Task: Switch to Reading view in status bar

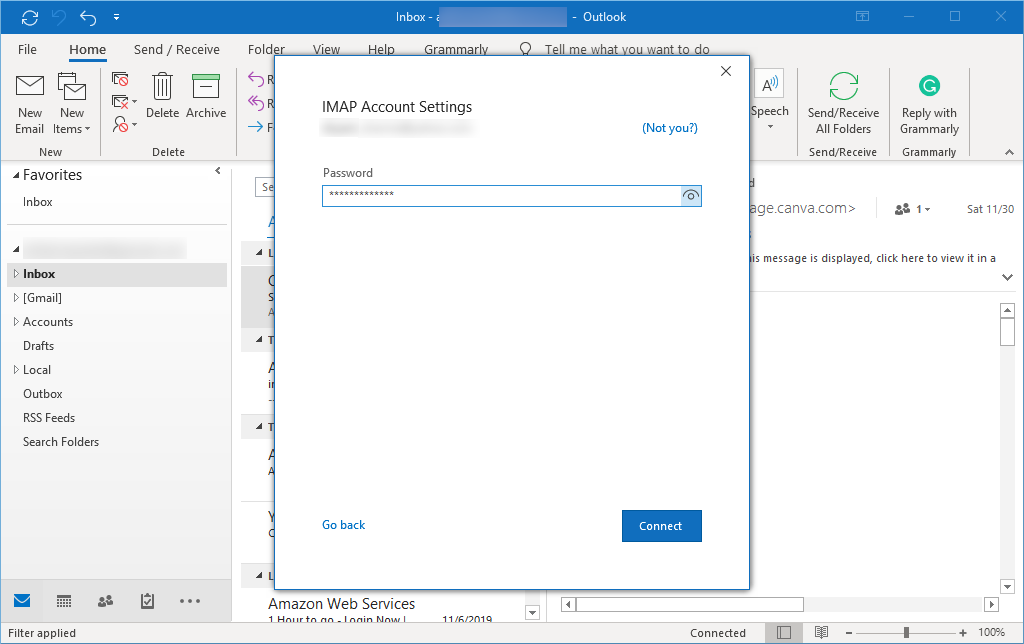Action: (x=821, y=632)
